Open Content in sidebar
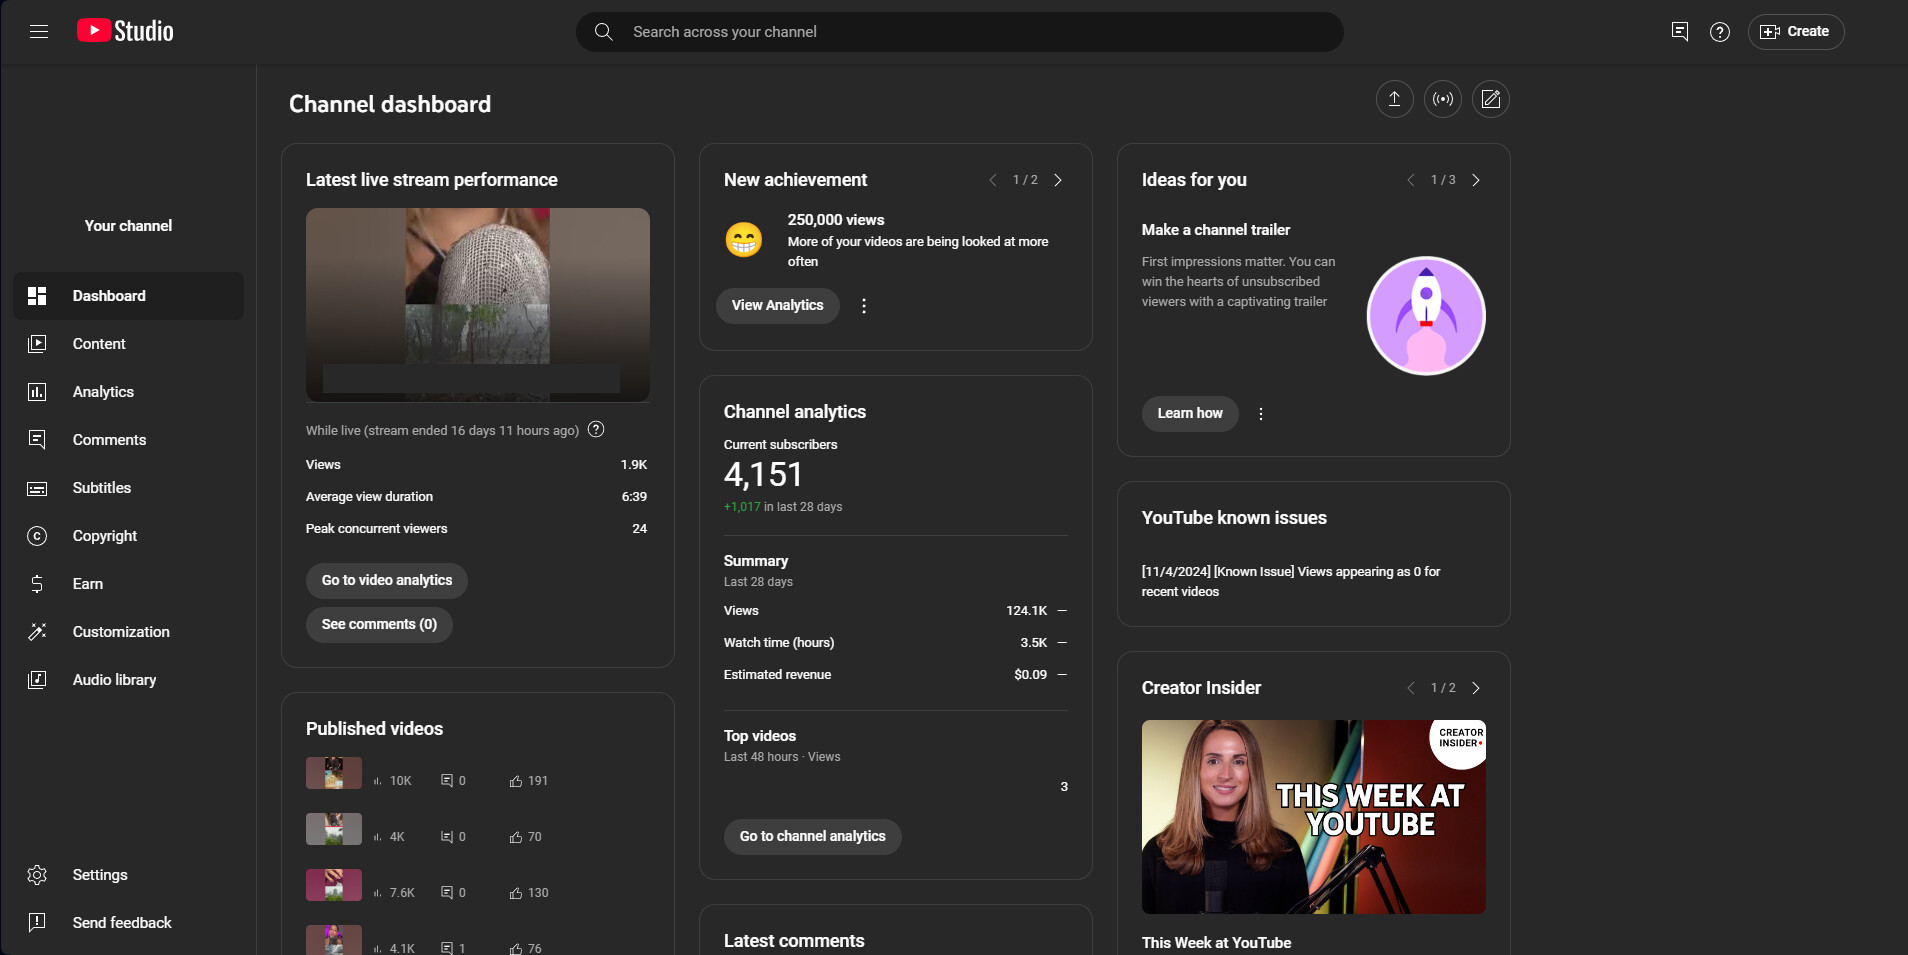This screenshot has height=955, width=1908. [x=128, y=344]
